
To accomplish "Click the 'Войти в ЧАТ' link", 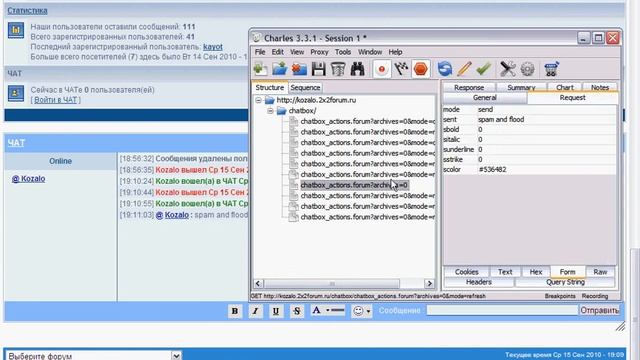I will coord(55,100).
